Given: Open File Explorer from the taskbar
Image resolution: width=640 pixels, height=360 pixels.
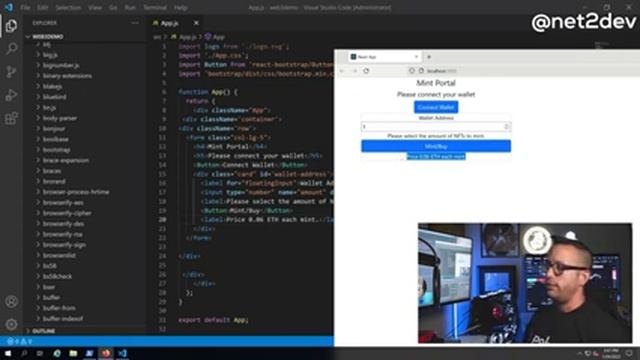Looking at the screenshot, I should coord(73,353).
